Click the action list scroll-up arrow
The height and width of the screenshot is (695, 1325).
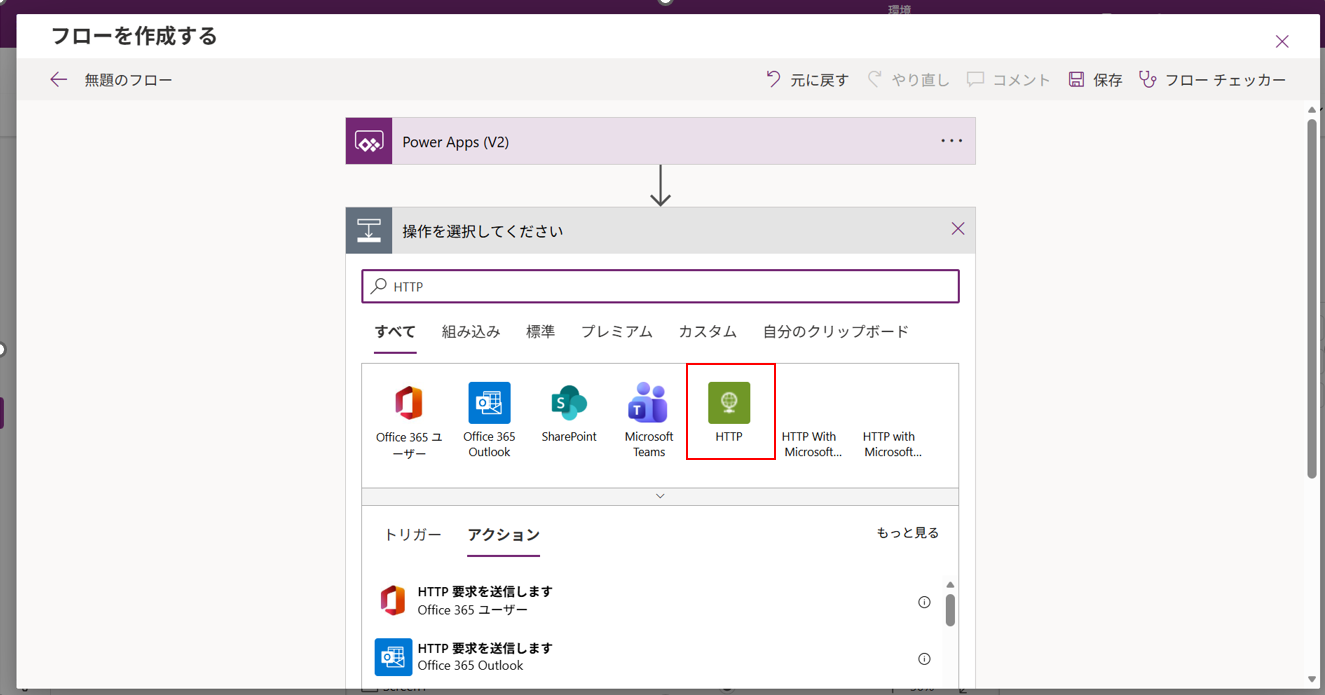(950, 585)
